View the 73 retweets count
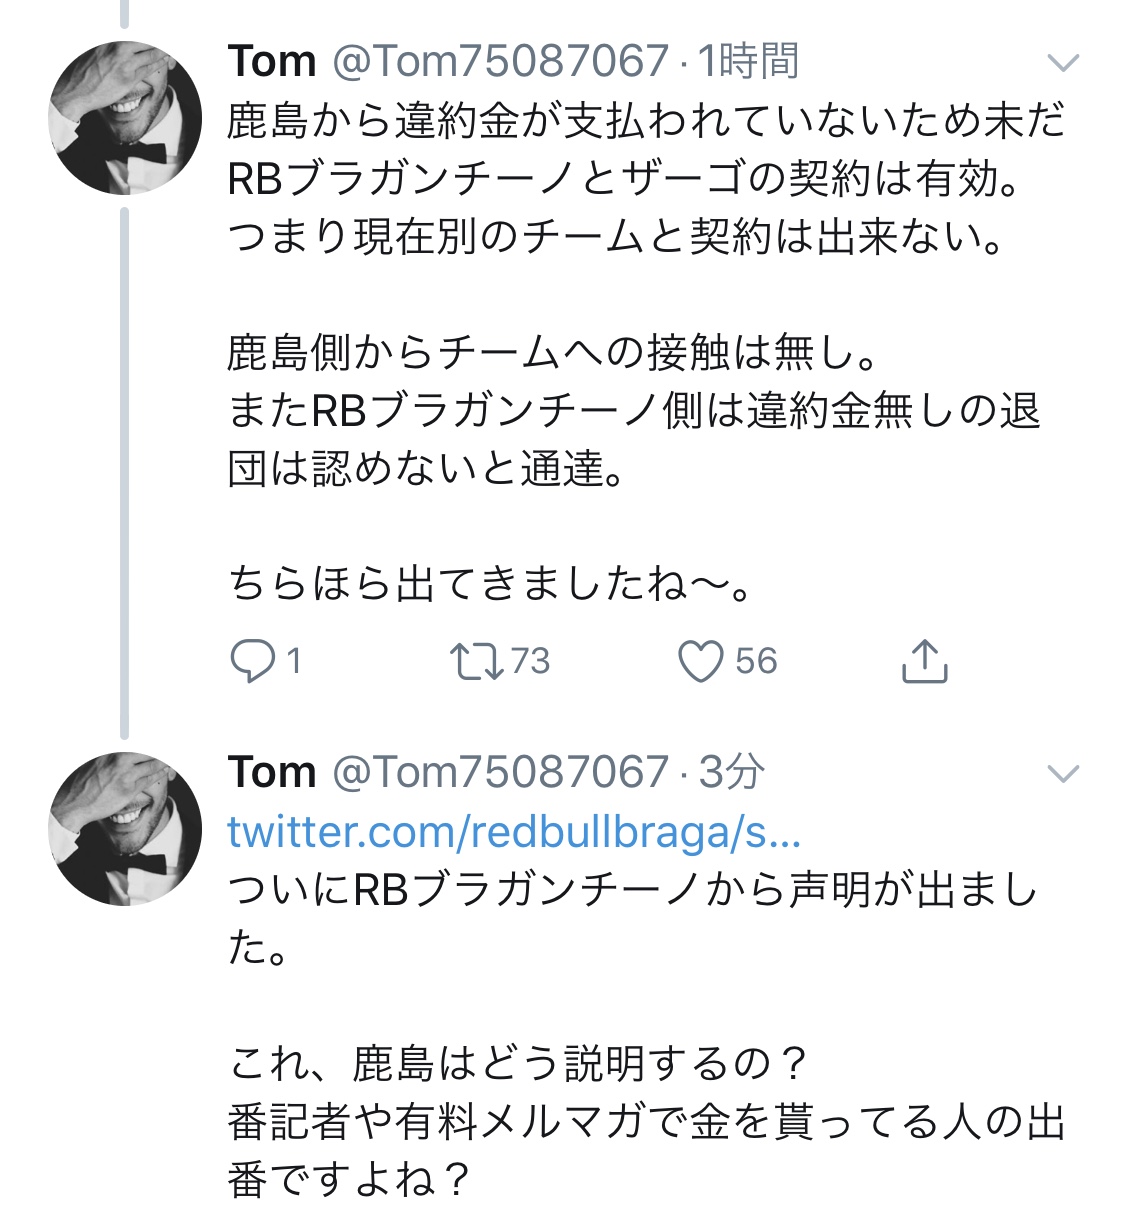Image resolution: width=1125 pixels, height=1220 pixels. (x=530, y=661)
